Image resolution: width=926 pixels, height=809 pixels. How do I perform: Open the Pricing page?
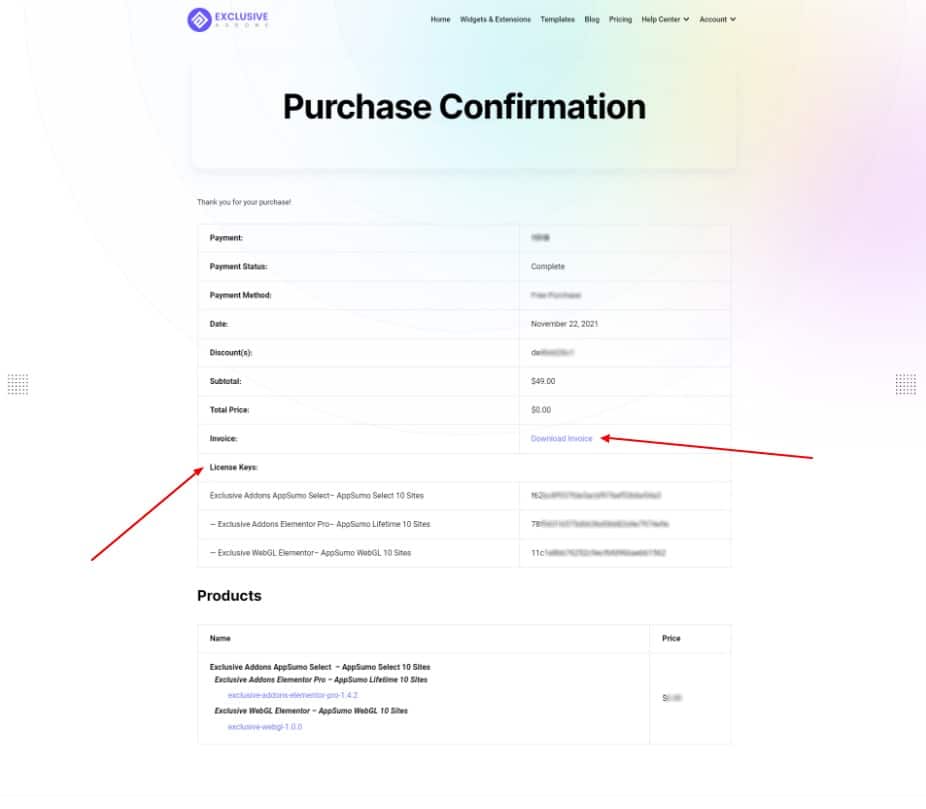point(620,19)
